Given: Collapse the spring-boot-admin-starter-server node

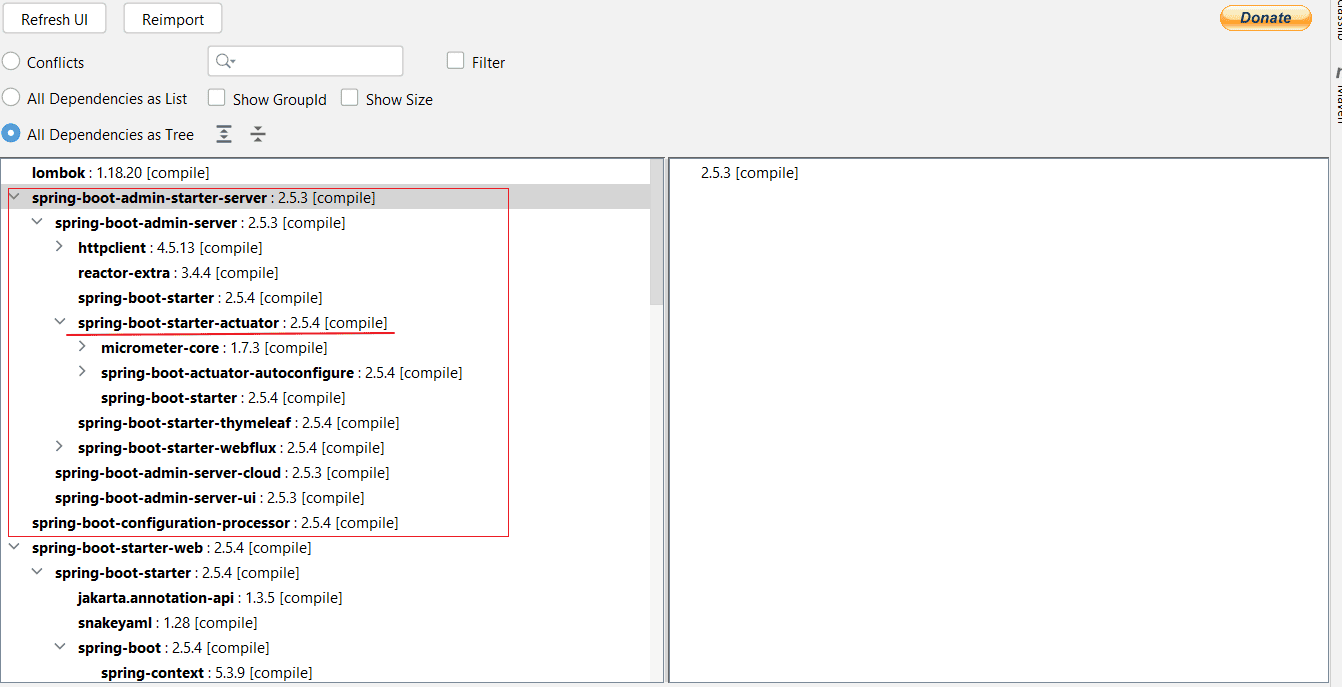Looking at the screenshot, I should click(x=14, y=198).
